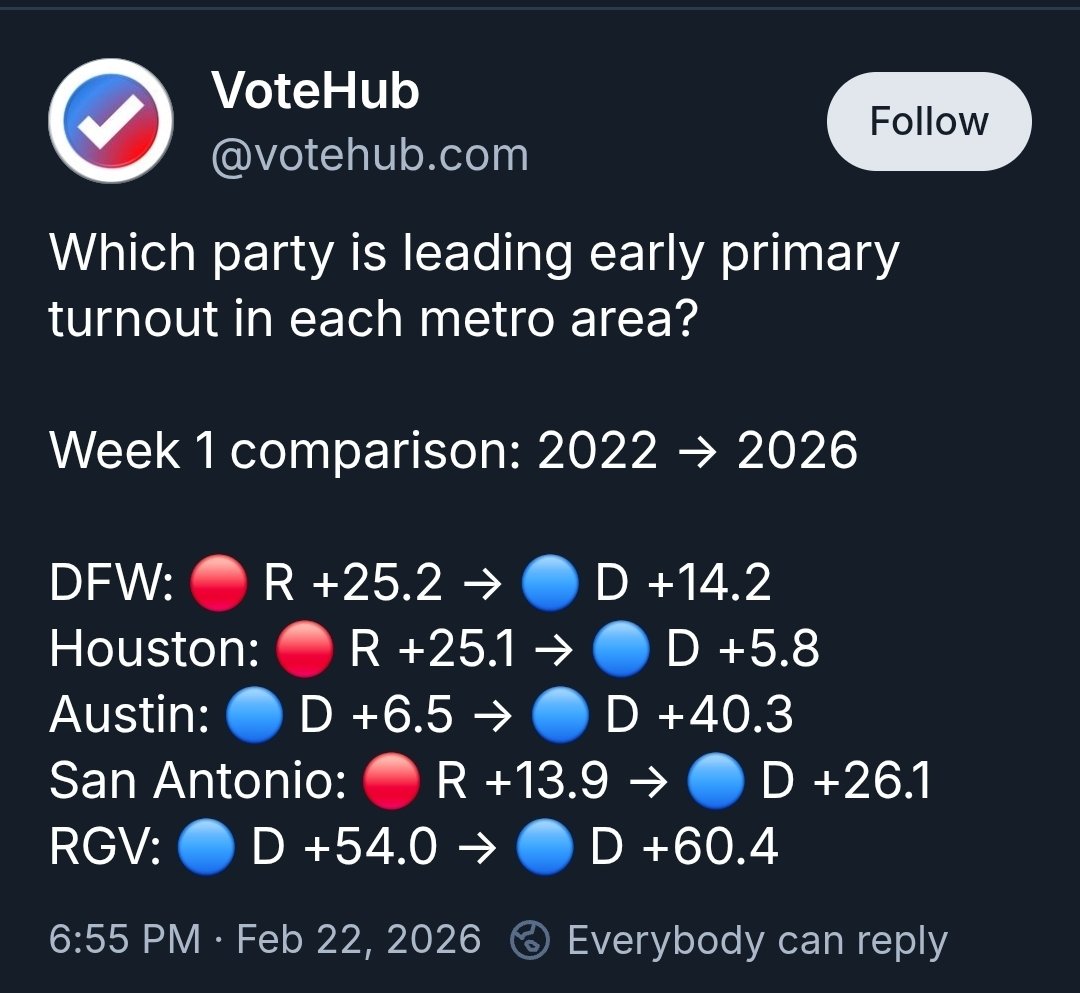Click the blue circle before D +54.0
Screen dimensions: 1080x993
pyautogui.click(x=206, y=849)
